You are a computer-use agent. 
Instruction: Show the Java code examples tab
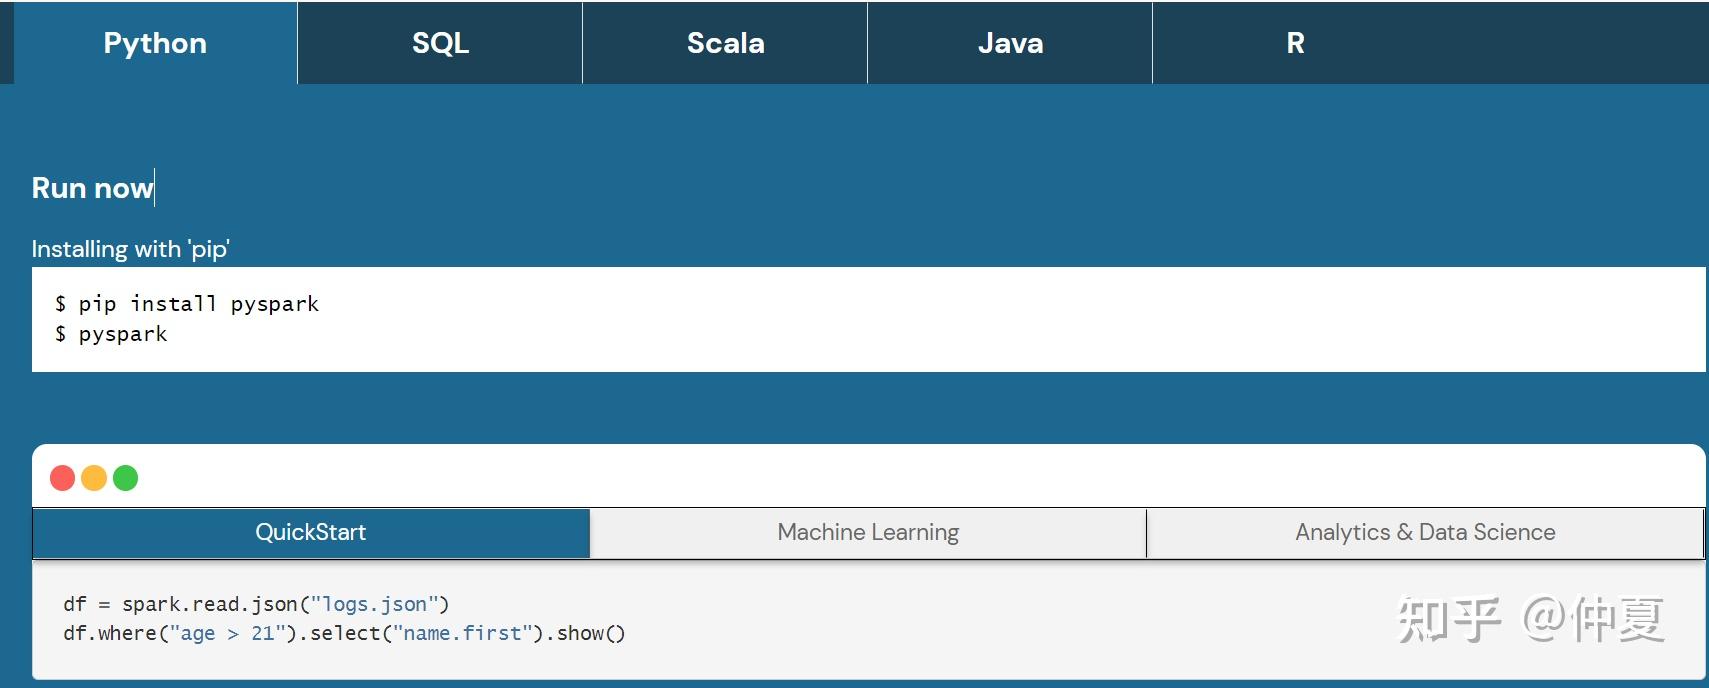1010,43
